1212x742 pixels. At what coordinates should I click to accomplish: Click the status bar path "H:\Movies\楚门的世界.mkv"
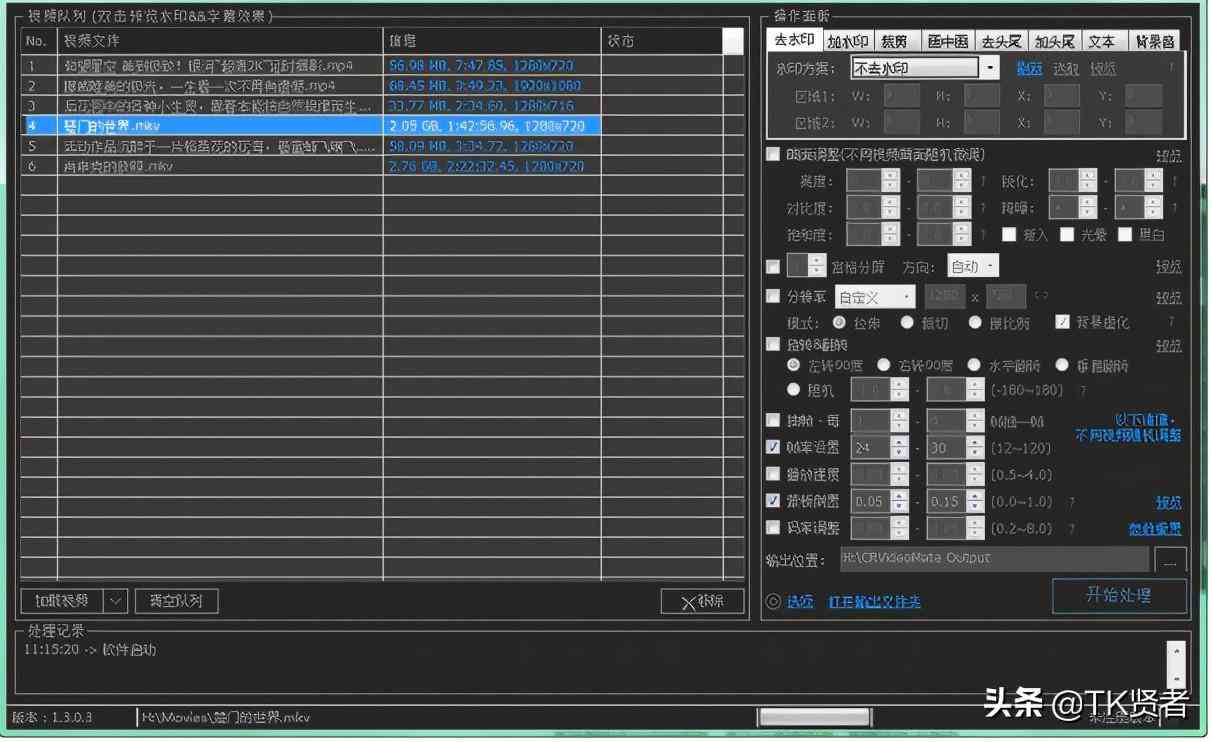coord(226,717)
